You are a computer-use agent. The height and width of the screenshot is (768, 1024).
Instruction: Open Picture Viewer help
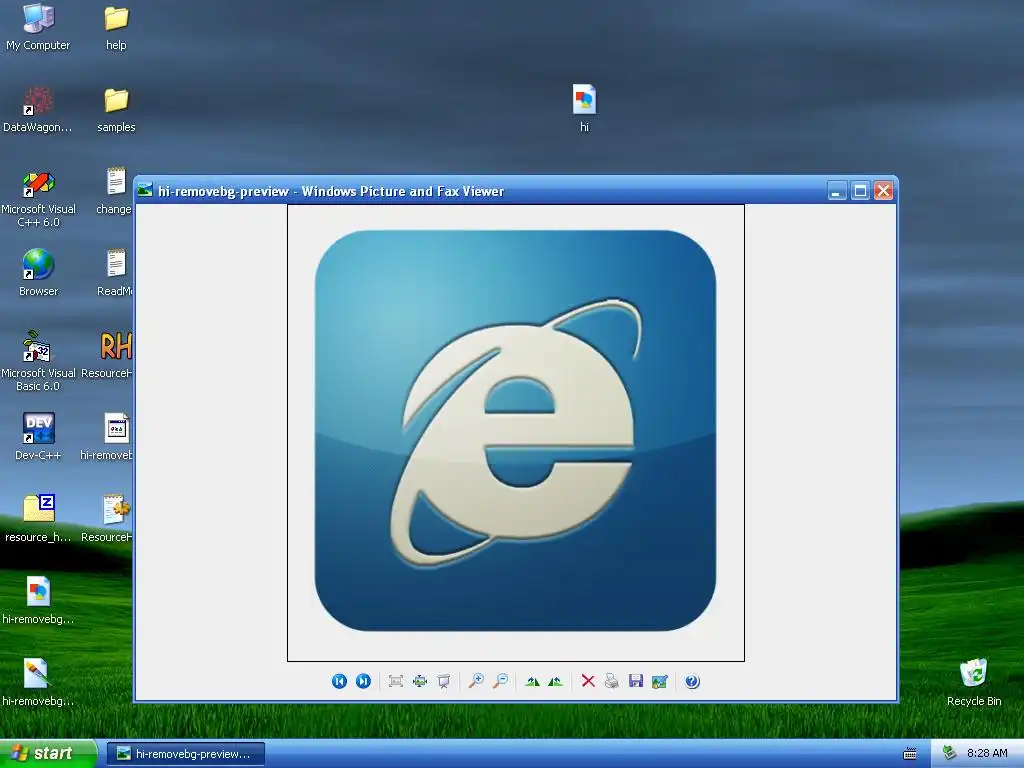692,681
